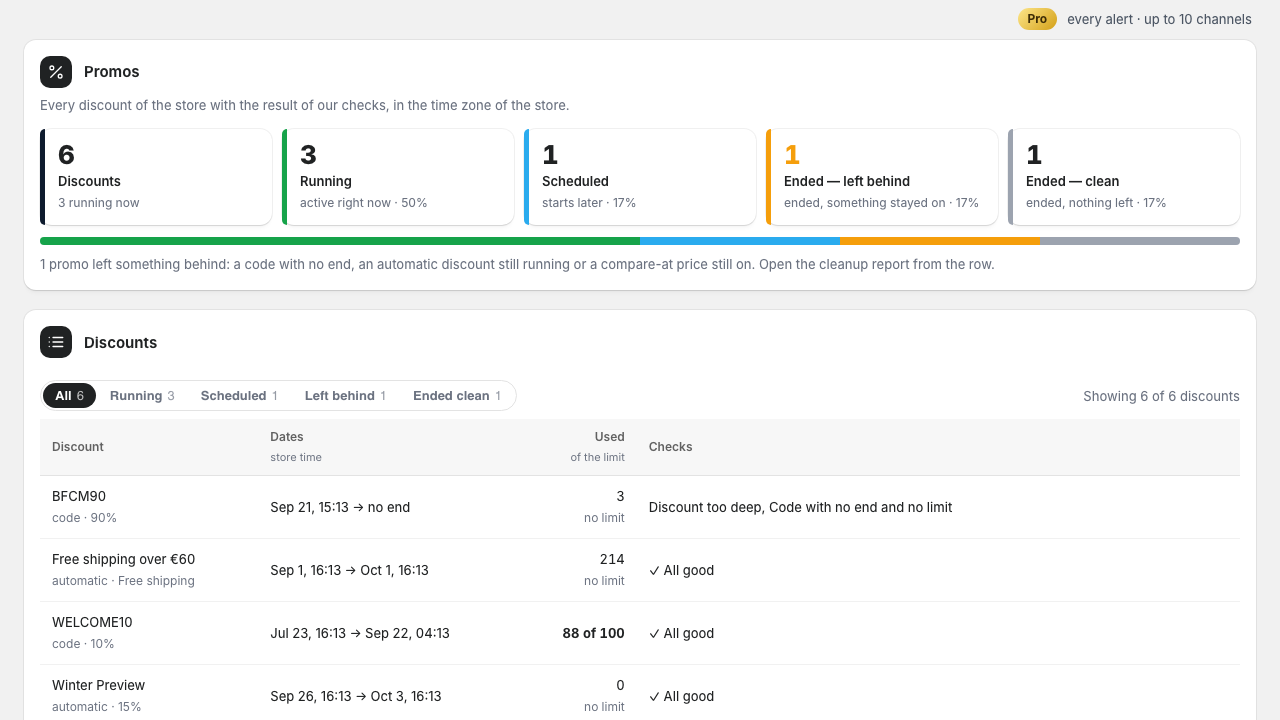
Task: Click All good check in Winter Preview row
Action: click(682, 696)
